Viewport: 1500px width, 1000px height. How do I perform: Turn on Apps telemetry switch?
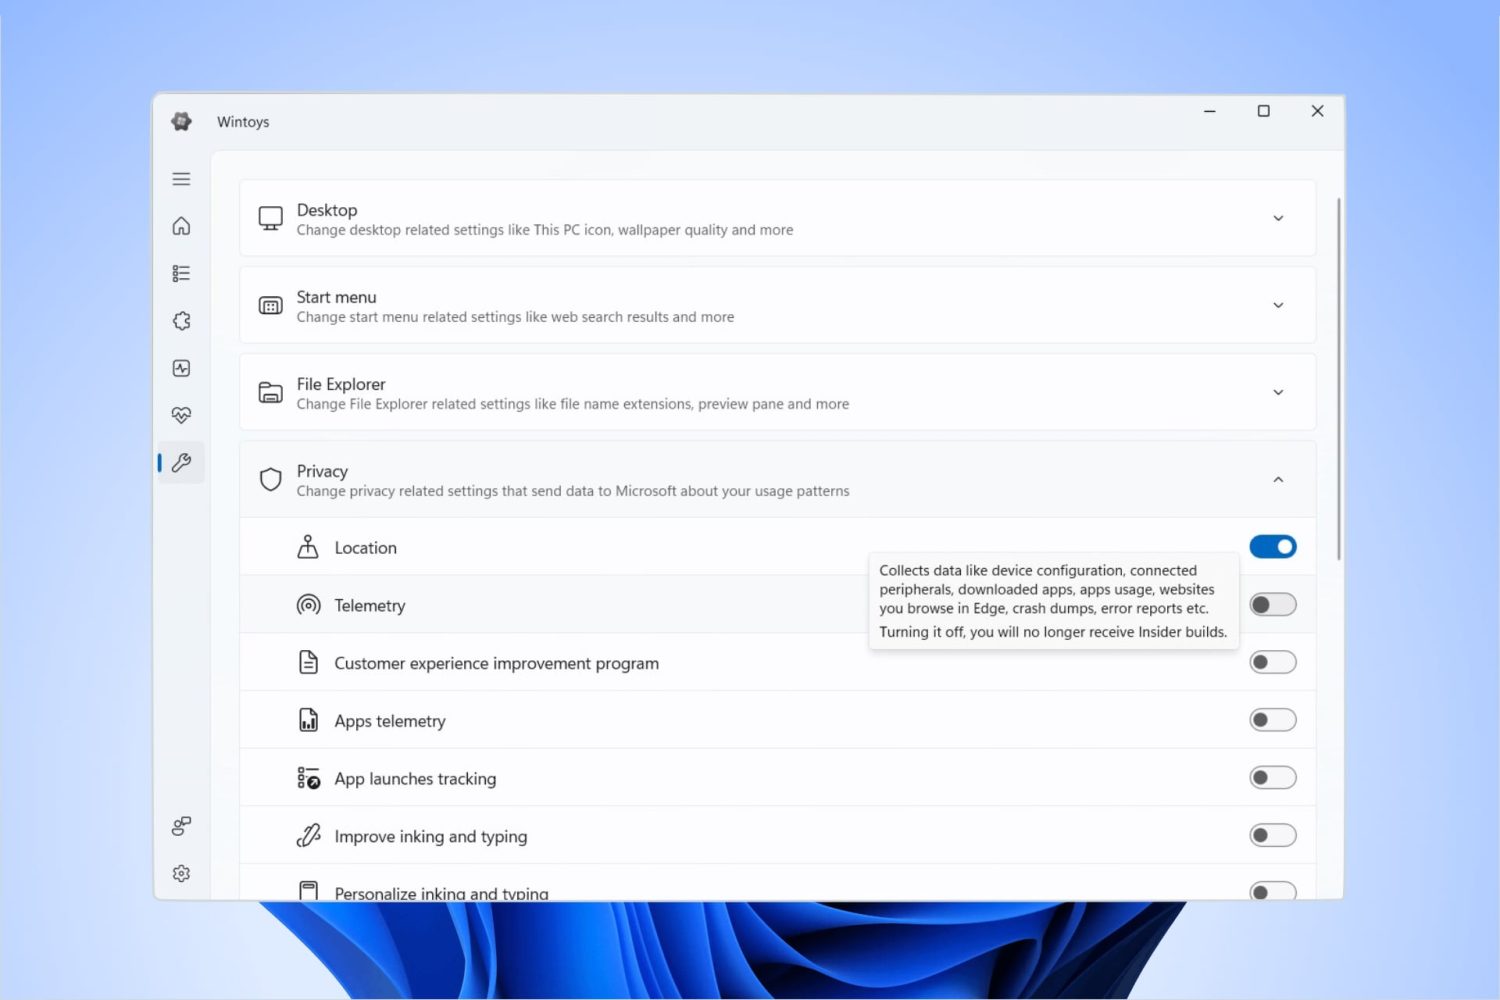(x=1272, y=720)
